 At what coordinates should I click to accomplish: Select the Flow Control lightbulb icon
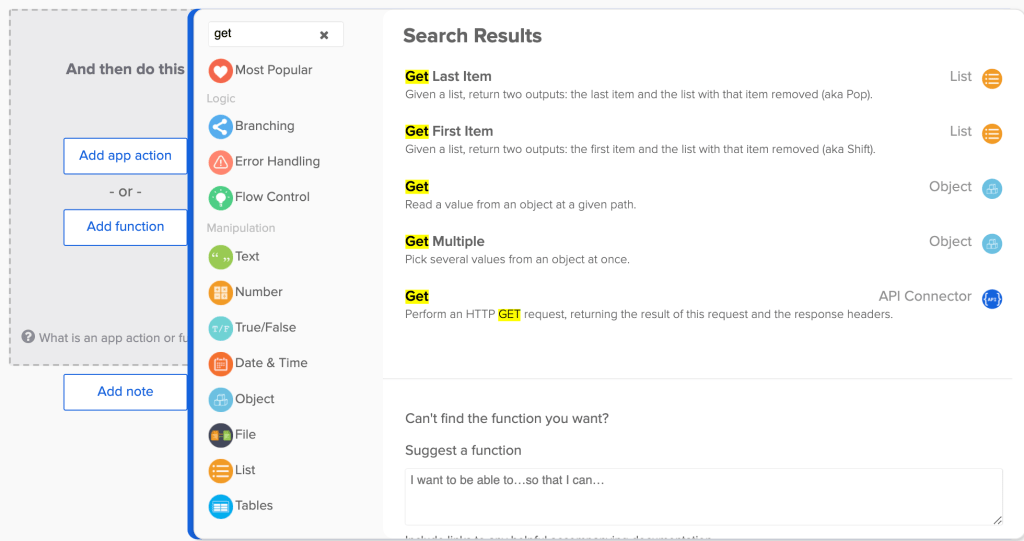point(220,198)
